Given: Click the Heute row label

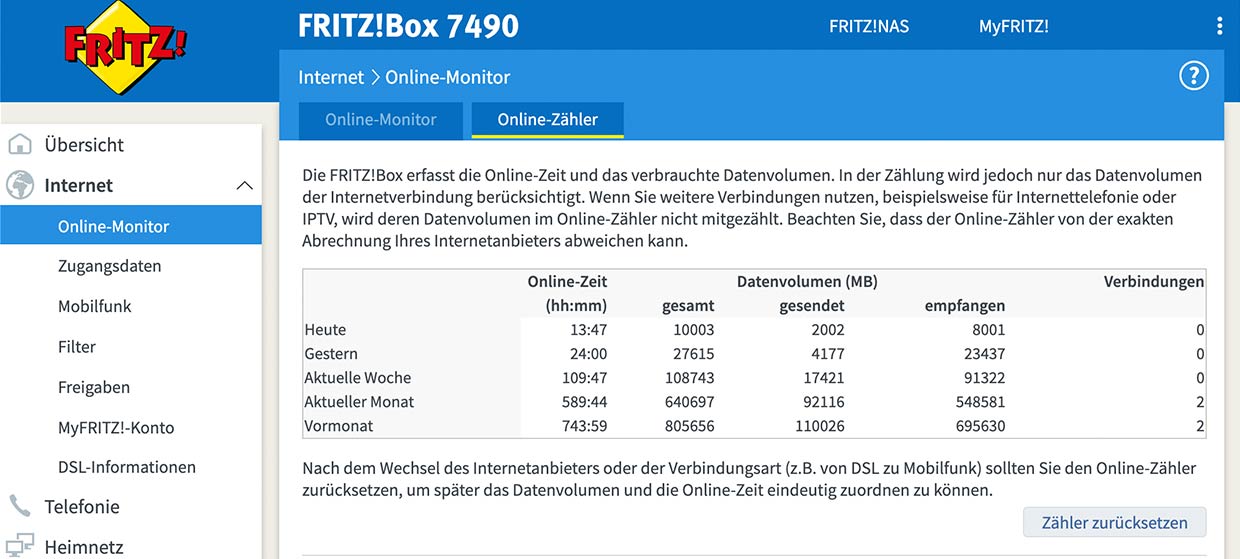Looking at the screenshot, I should pyautogui.click(x=325, y=330).
